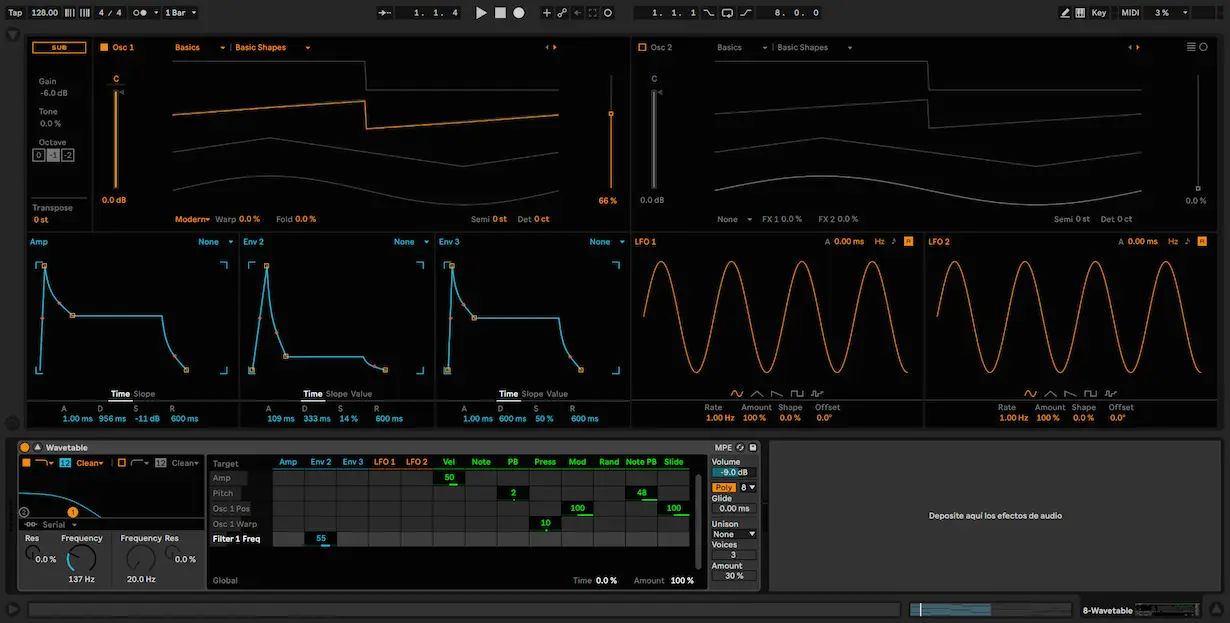This screenshot has height=623, width=1230.
Task: Click LFO 2 synced note rate icon
Action: point(1188,241)
